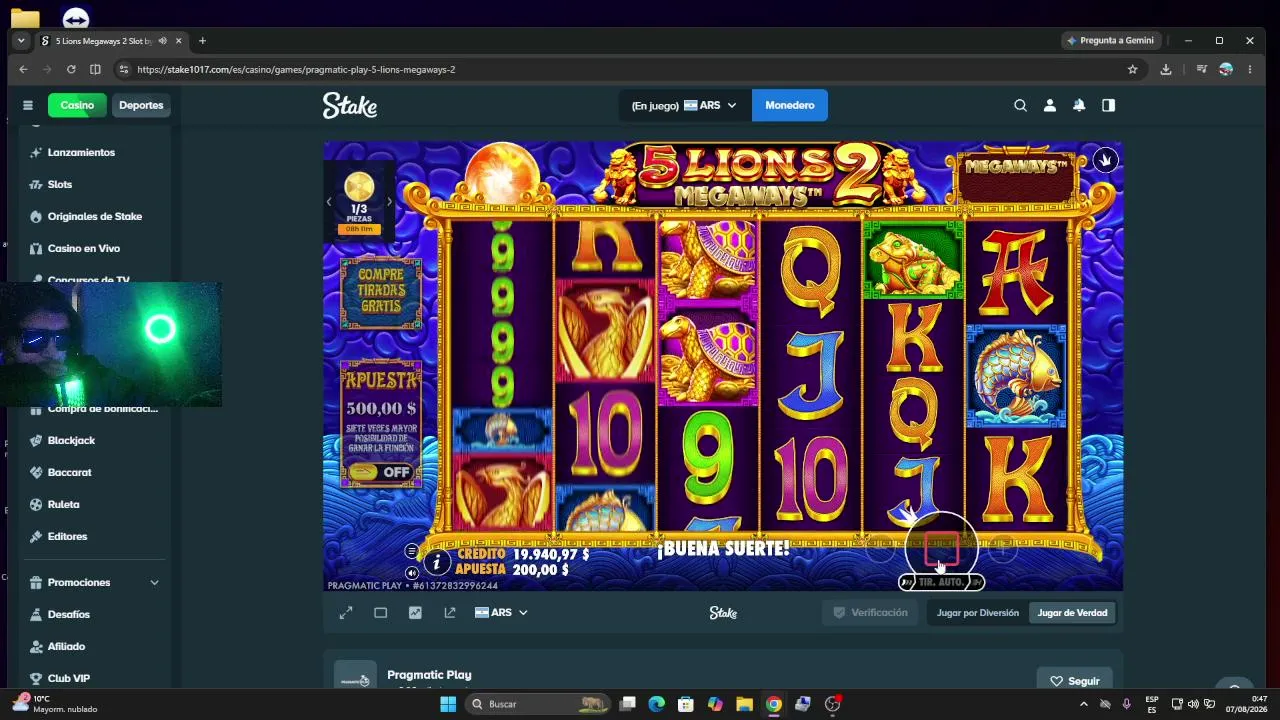Bookmark this page with the star
The width and height of the screenshot is (1280, 720).
coord(1133,69)
